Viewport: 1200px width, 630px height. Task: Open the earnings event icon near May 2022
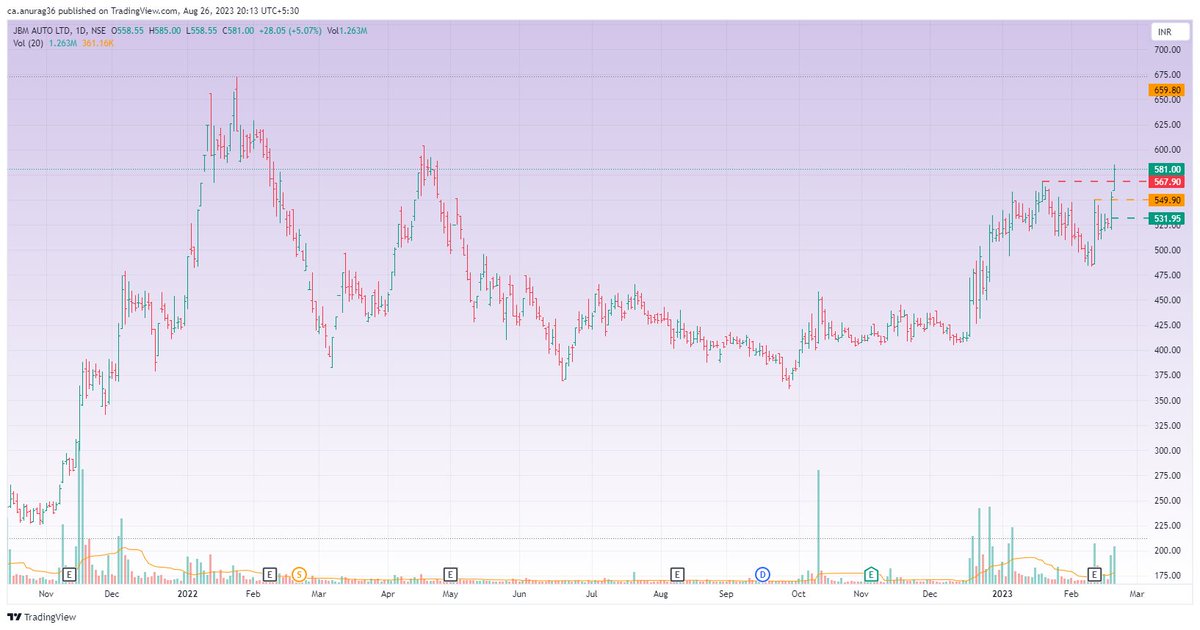pyautogui.click(x=450, y=574)
